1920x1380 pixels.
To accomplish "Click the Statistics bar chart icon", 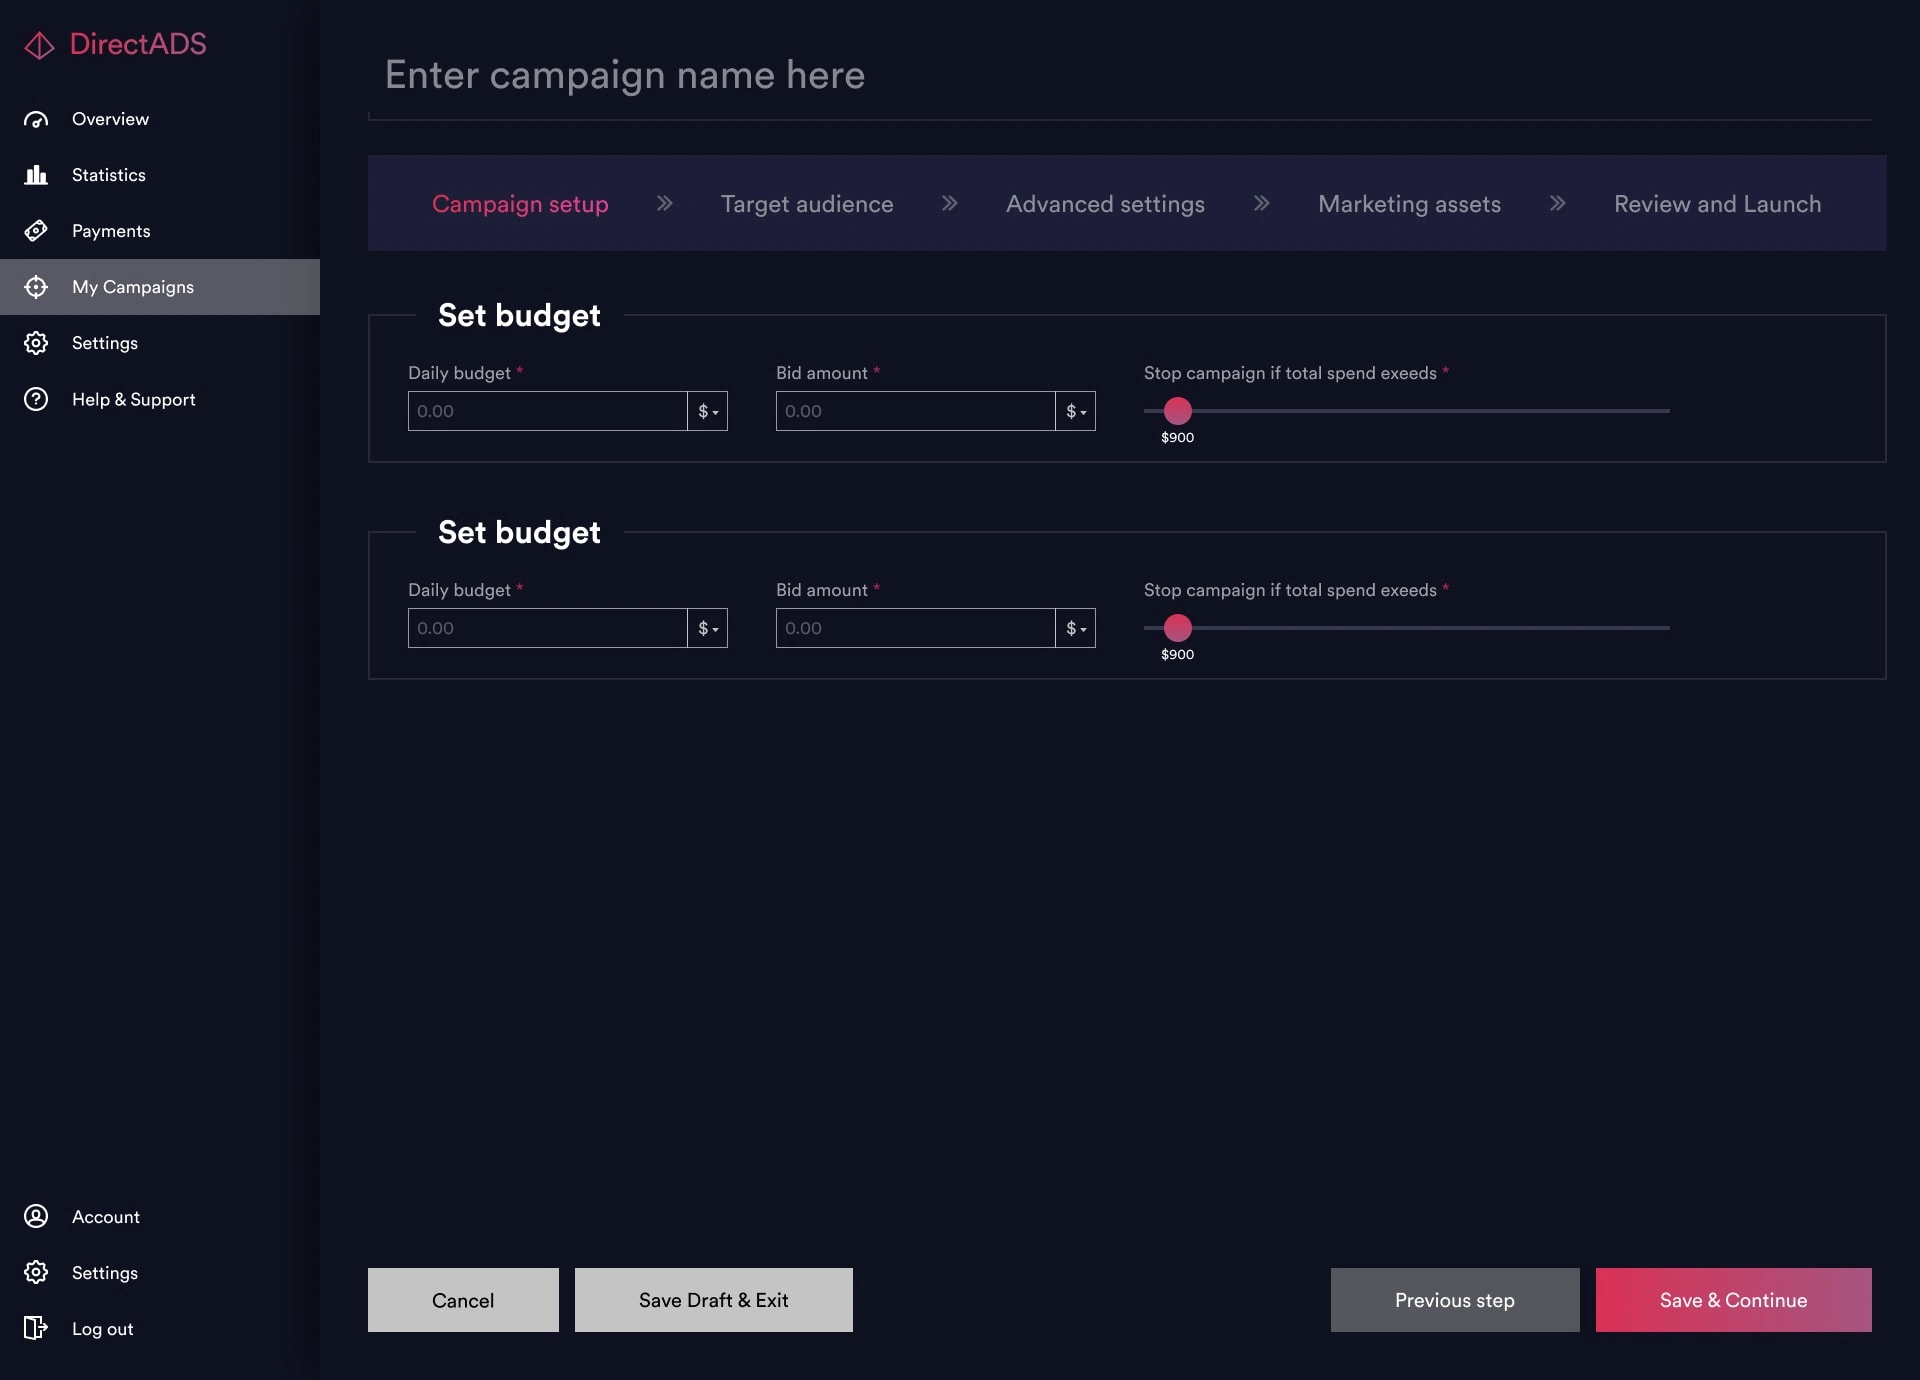I will 36,175.
